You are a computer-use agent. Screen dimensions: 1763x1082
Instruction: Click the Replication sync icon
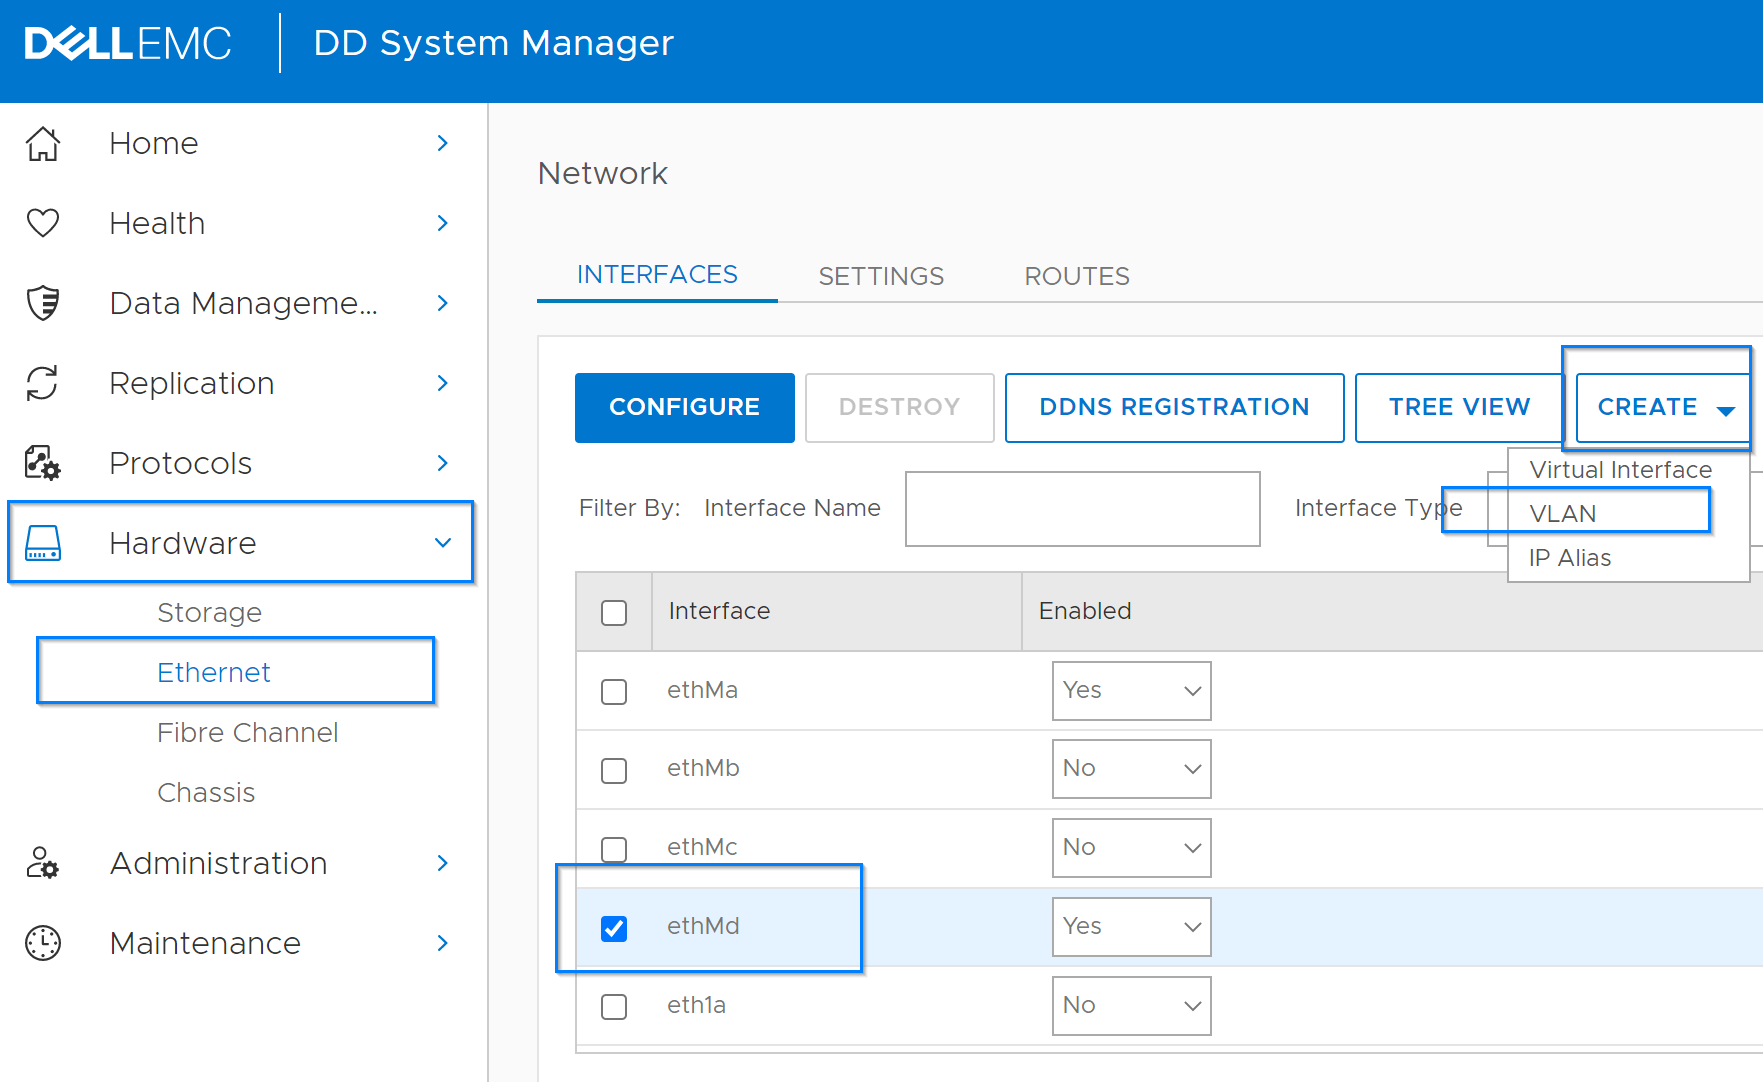pos(42,383)
